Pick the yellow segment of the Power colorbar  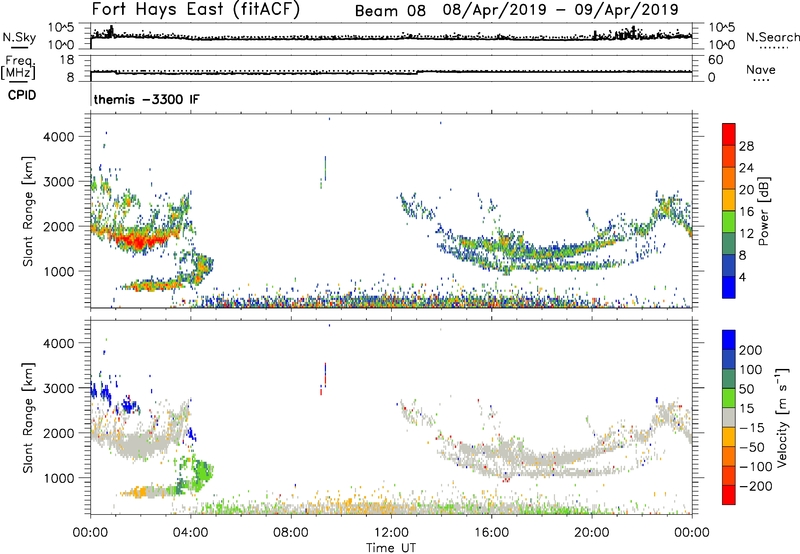point(729,200)
